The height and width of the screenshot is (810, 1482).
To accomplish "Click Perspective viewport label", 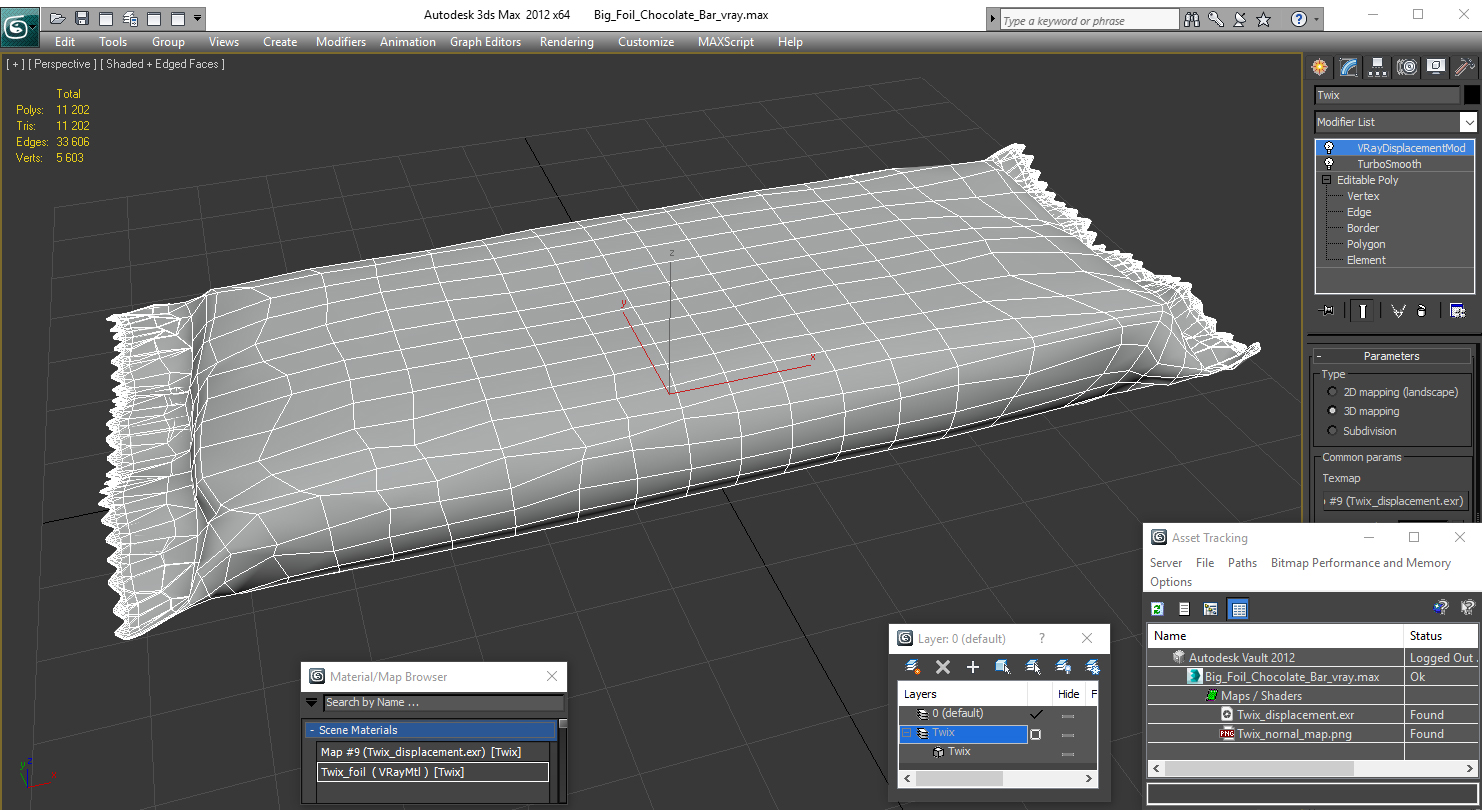I will click(x=63, y=64).
